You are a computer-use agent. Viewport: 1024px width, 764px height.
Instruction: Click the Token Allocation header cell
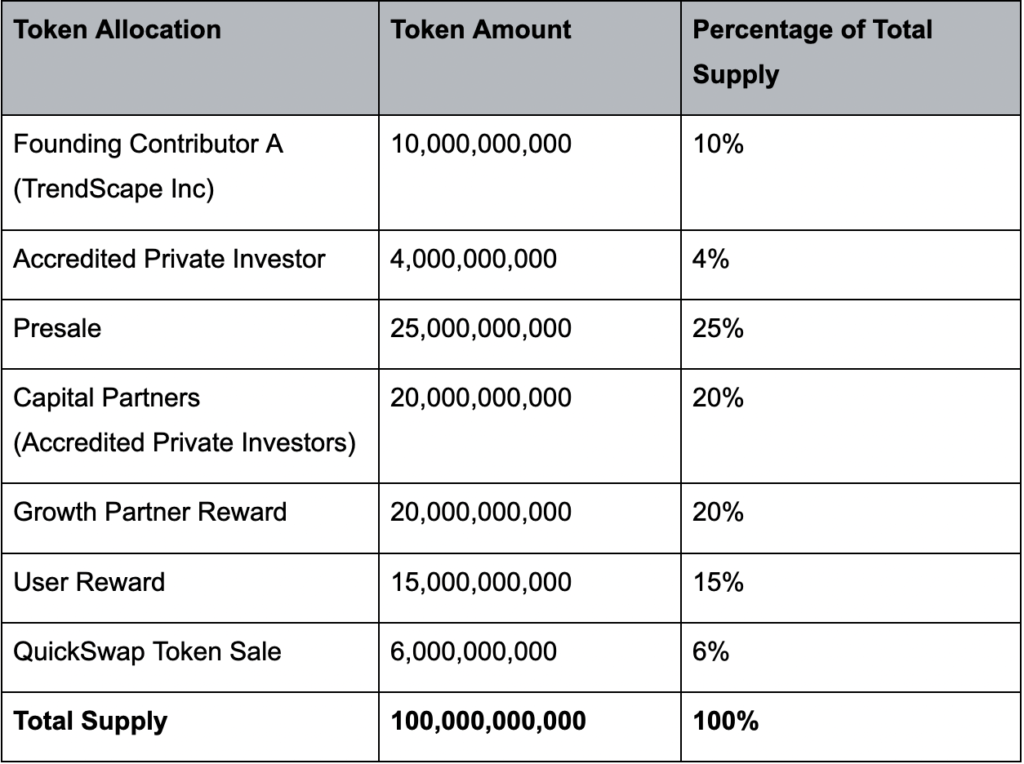coord(190,58)
